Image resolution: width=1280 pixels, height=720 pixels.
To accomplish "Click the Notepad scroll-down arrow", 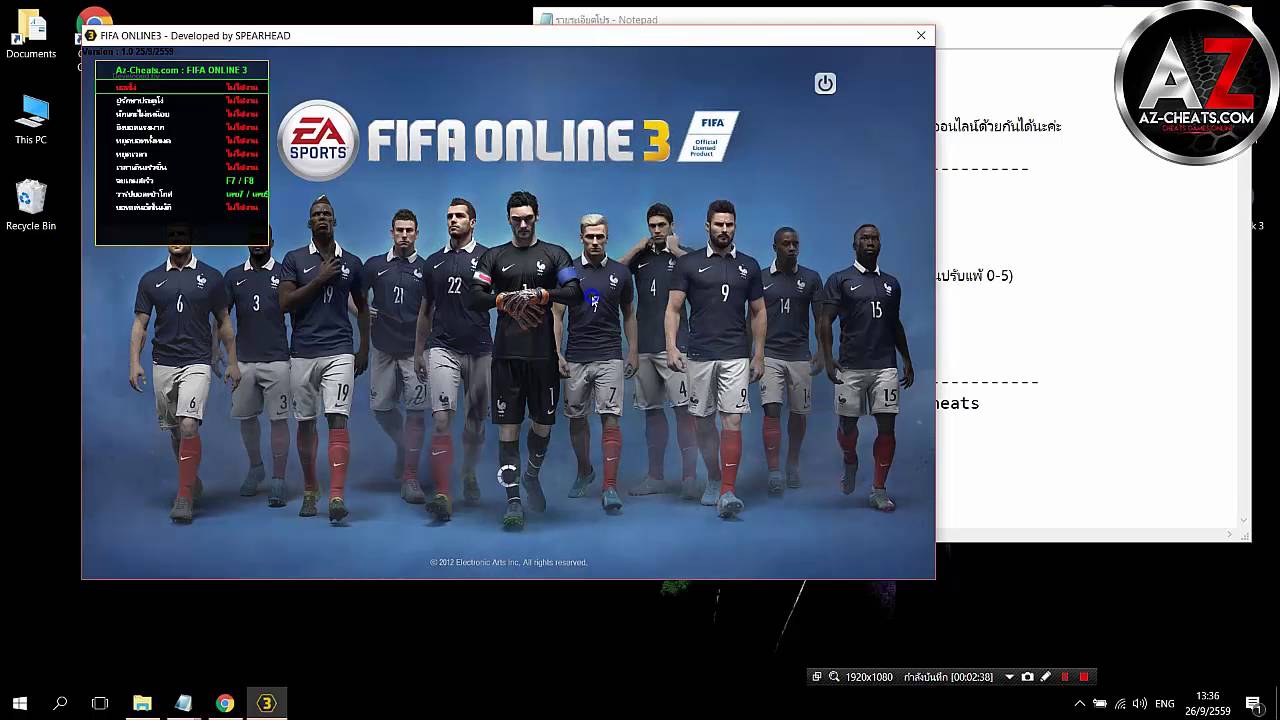I will coord(1245,520).
